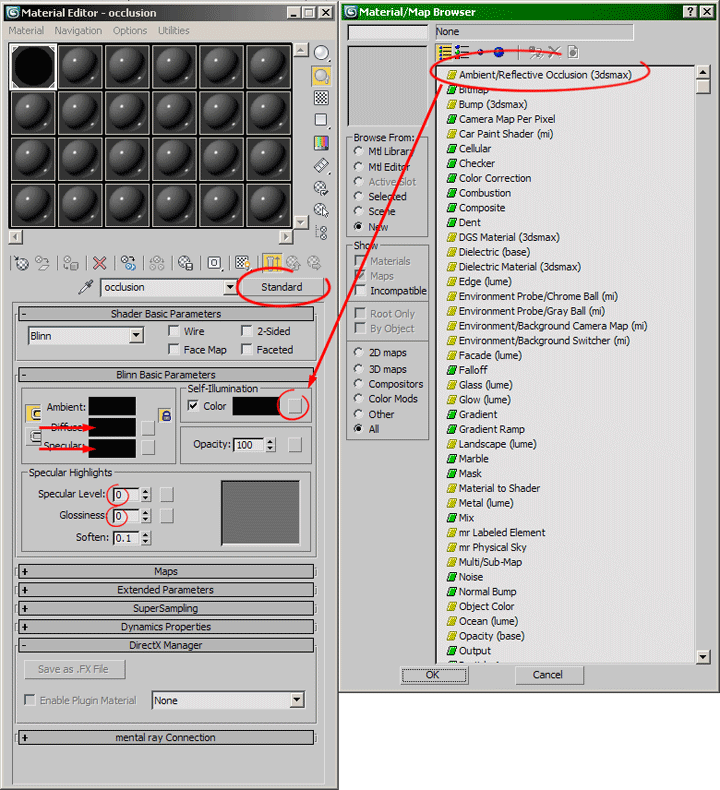The height and width of the screenshot is (790, 720).
Task: Click the Specular color swatch
Action: coord(112,448)
